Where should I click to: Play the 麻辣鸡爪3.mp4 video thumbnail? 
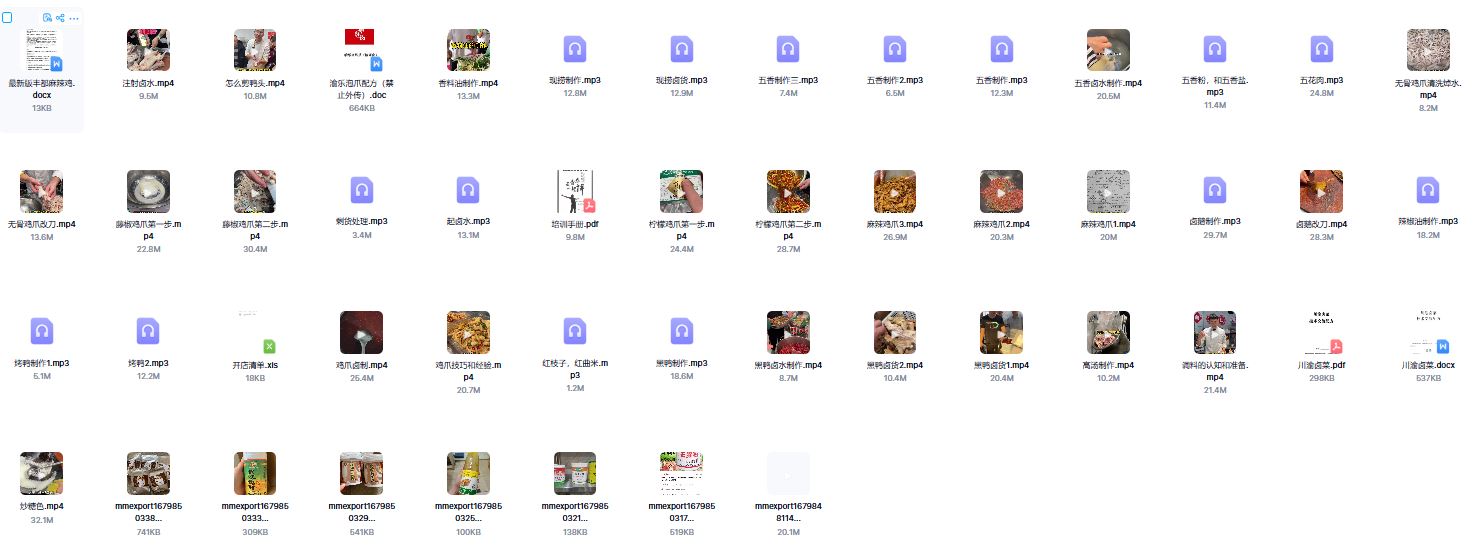895,191
